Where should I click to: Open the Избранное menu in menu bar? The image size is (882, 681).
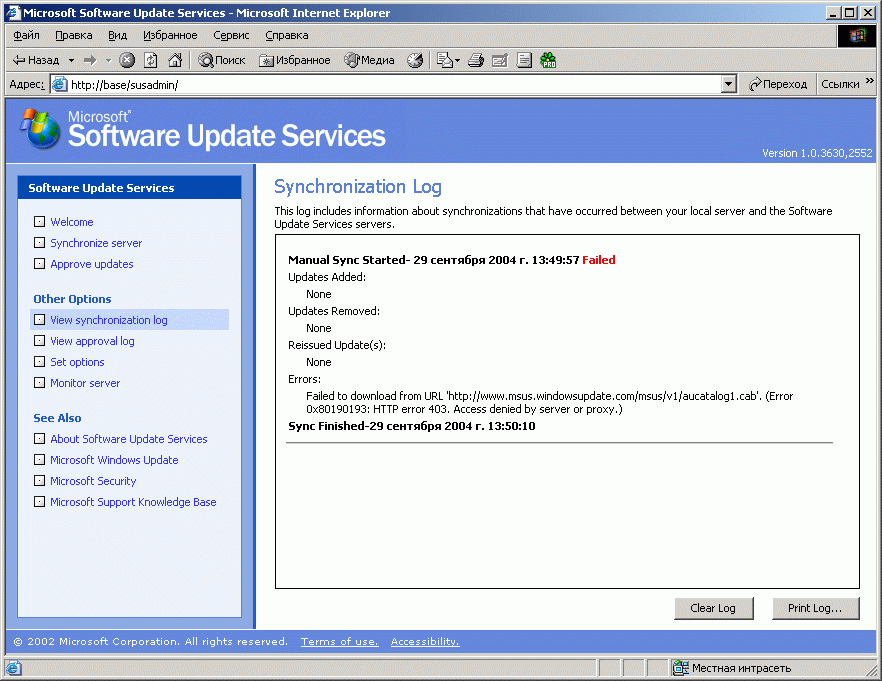coord(170,35)
